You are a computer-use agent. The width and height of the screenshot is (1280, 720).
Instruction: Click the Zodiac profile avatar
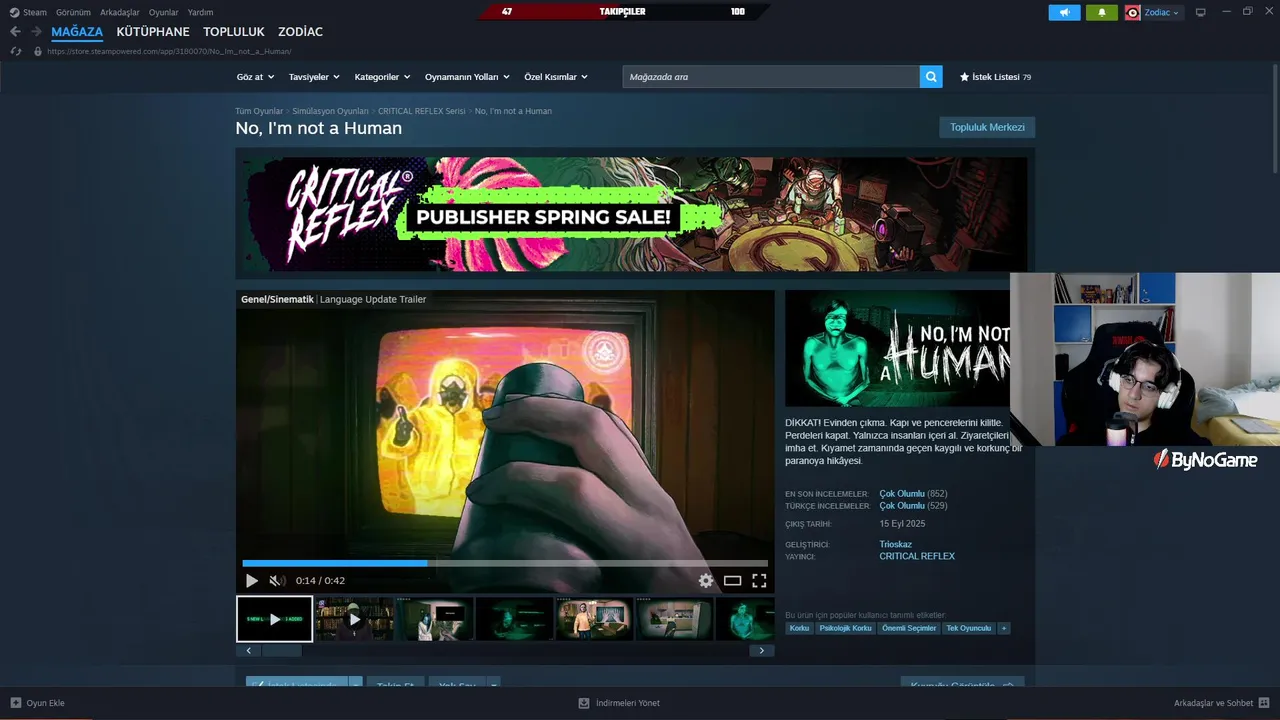pyautogui.click(x=1132, y=12)
